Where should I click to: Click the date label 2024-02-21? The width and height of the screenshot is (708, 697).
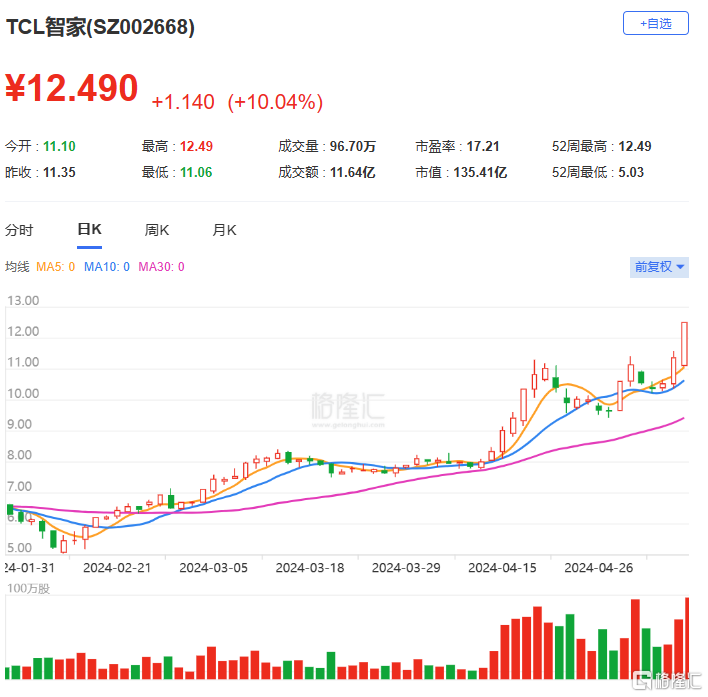tap(117, 568)
